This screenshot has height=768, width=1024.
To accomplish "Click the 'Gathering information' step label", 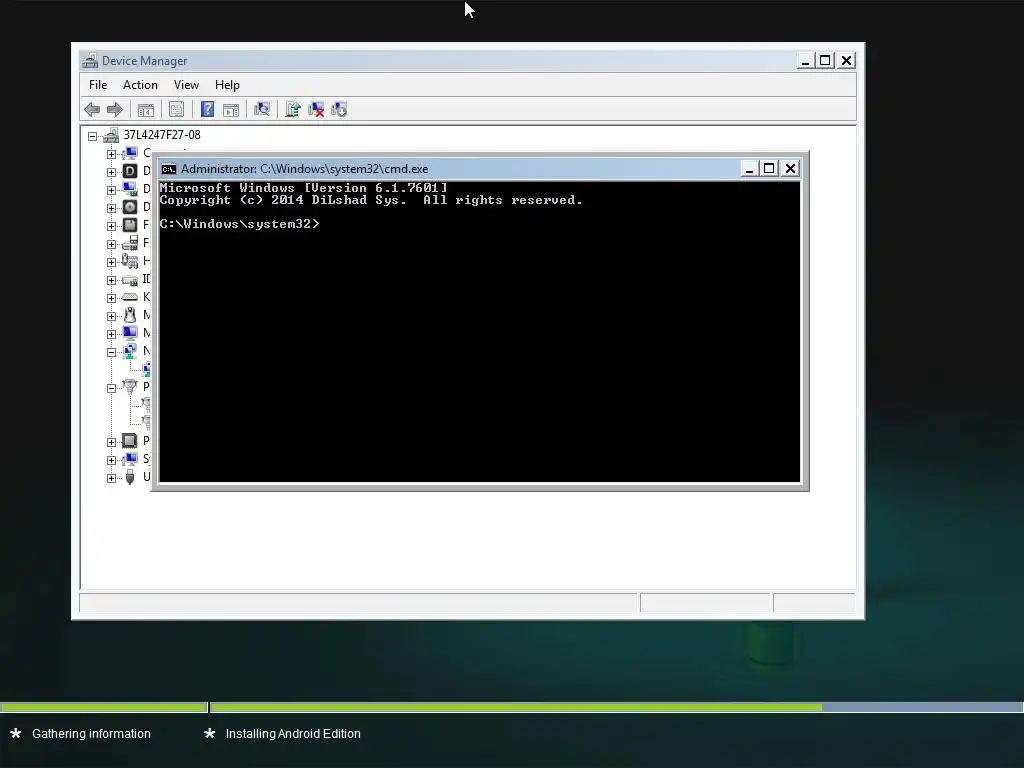I will click(x=91, y=733).
